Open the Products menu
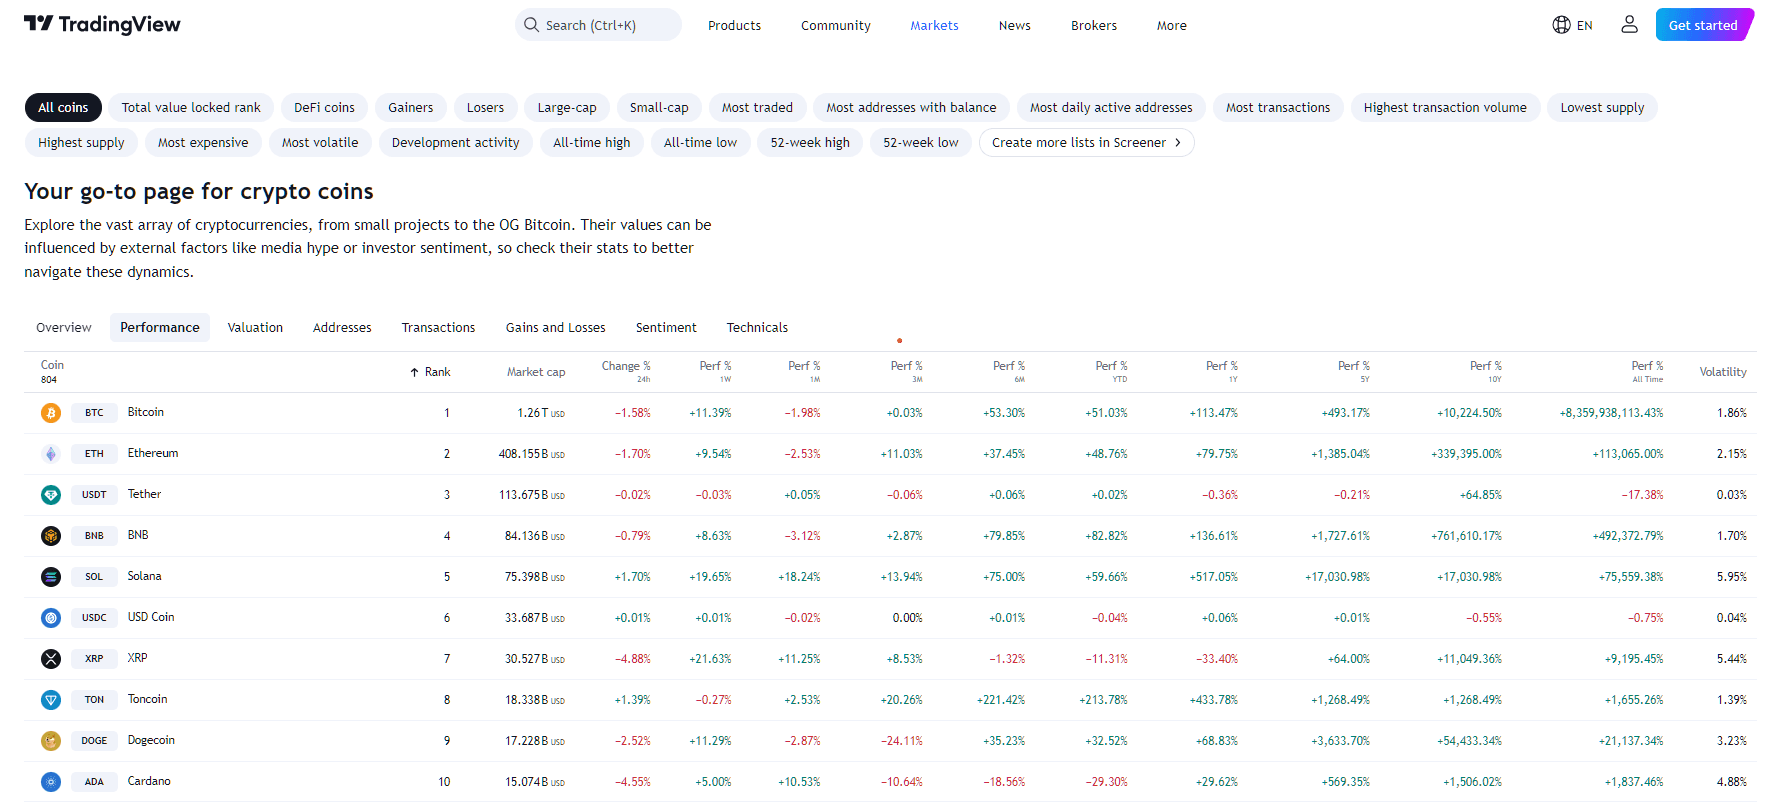This screenshot has height=802, width=1775. (x=734, y=25)
